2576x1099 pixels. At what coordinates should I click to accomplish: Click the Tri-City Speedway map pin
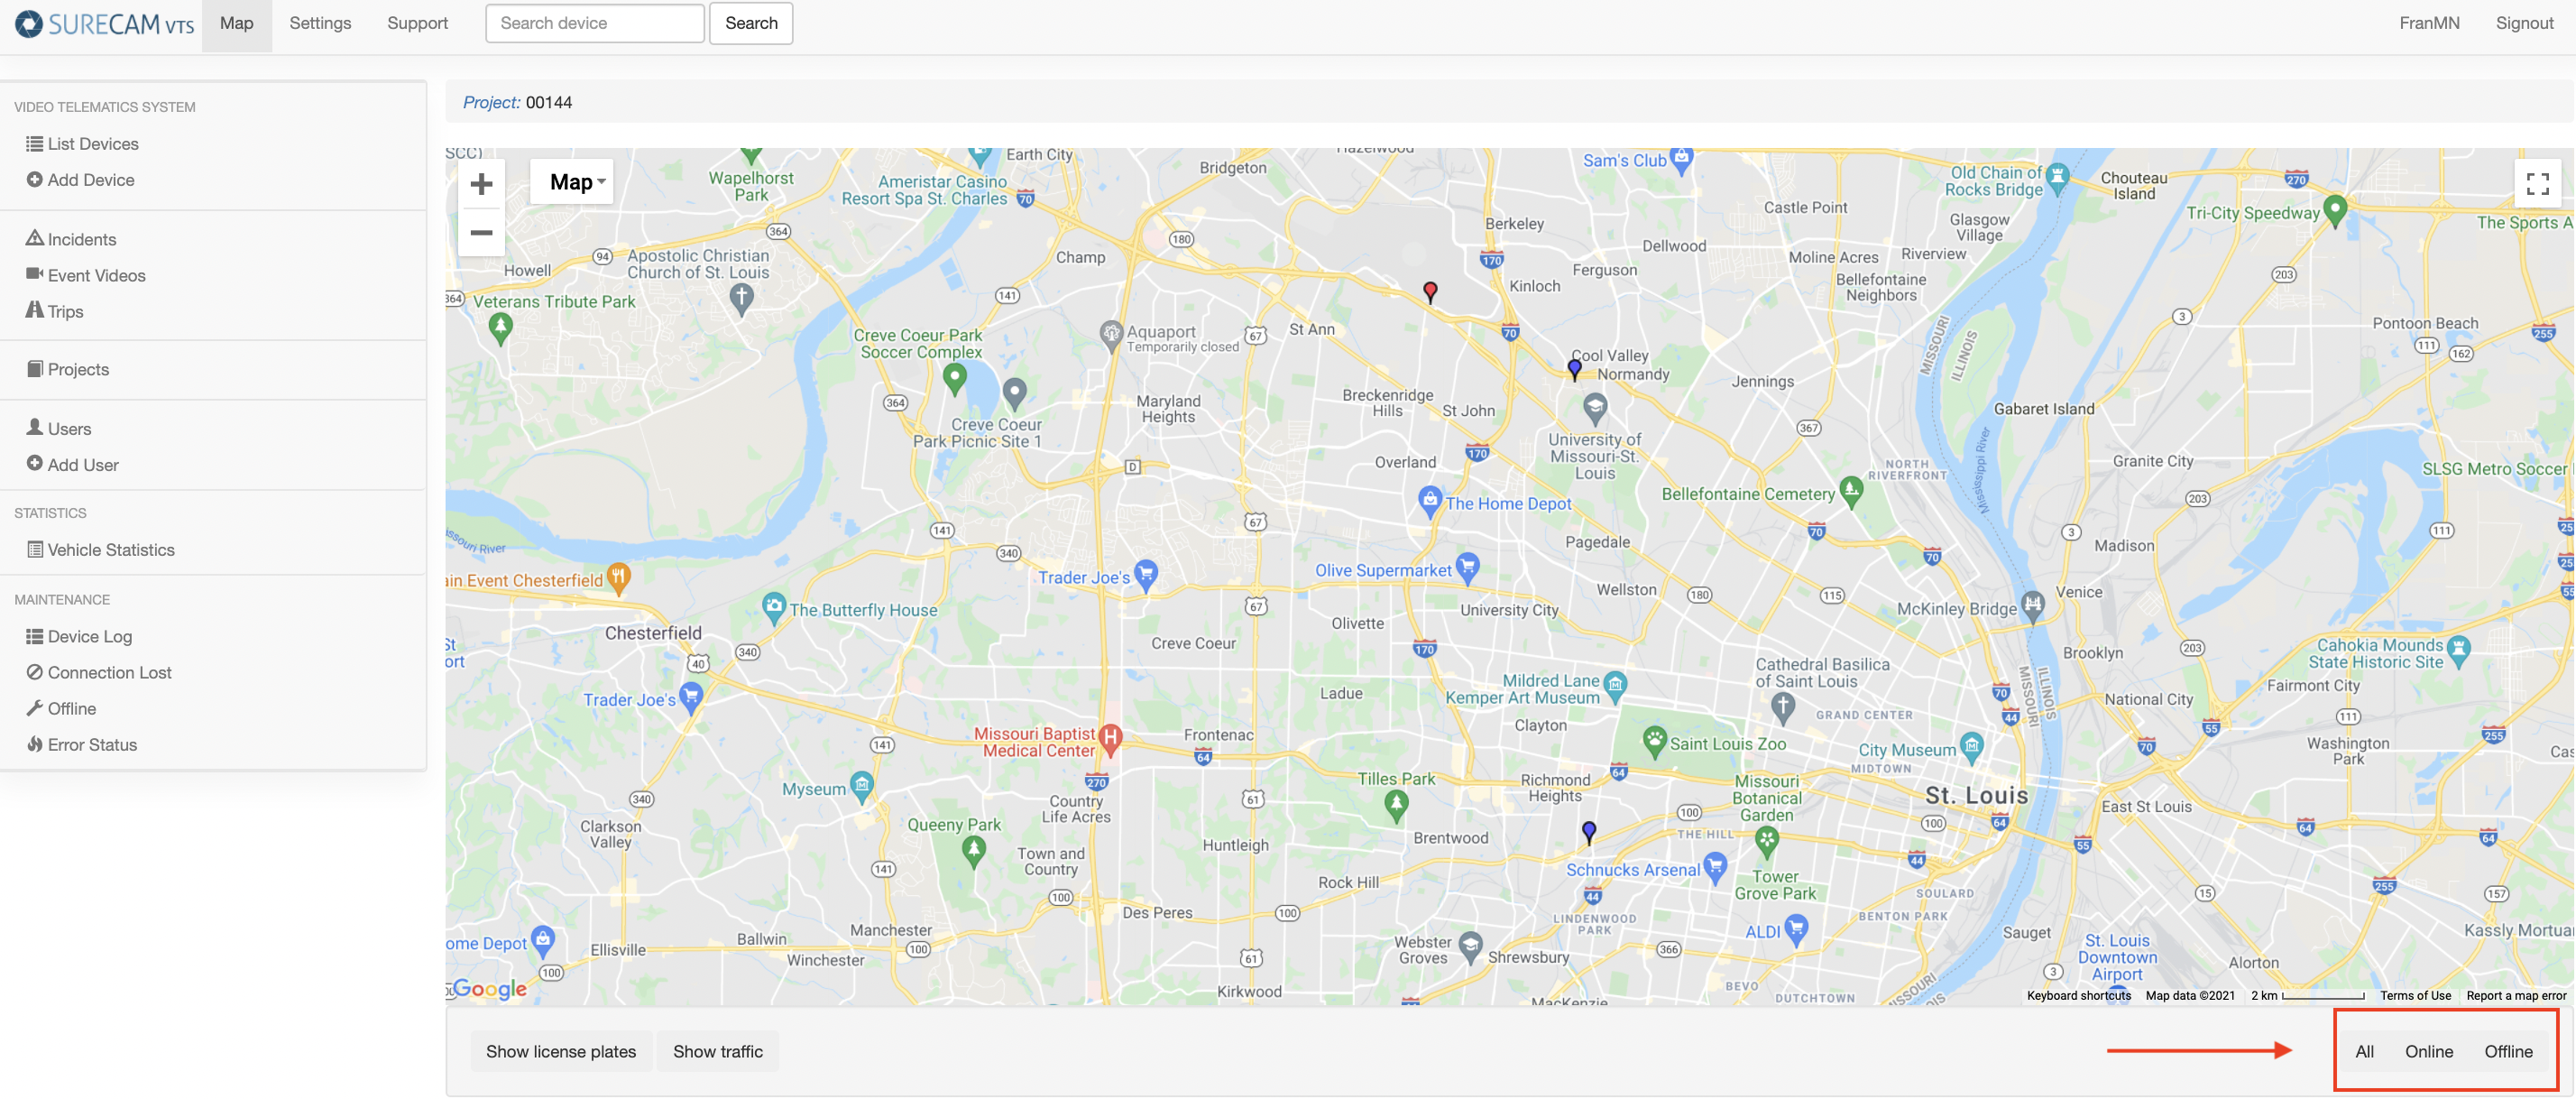click(2334, 211)
